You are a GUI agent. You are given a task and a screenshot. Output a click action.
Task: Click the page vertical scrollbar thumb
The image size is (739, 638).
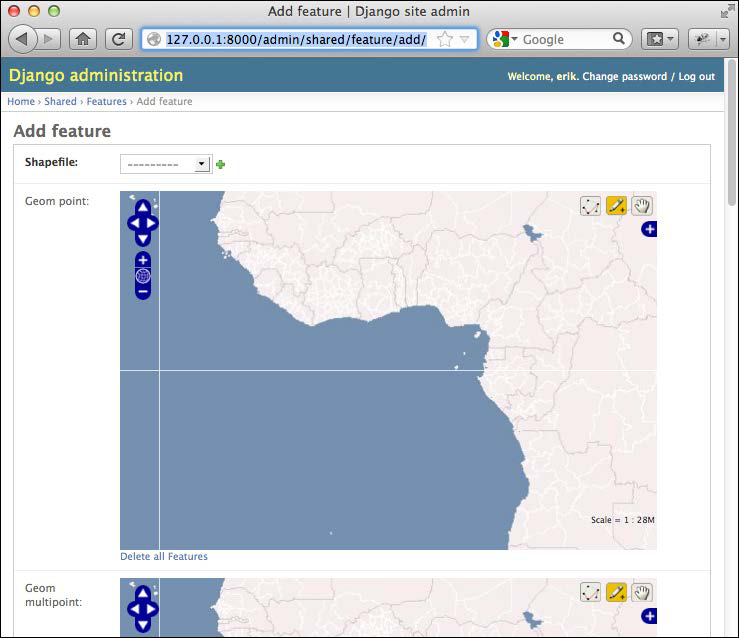pos(731,133)
